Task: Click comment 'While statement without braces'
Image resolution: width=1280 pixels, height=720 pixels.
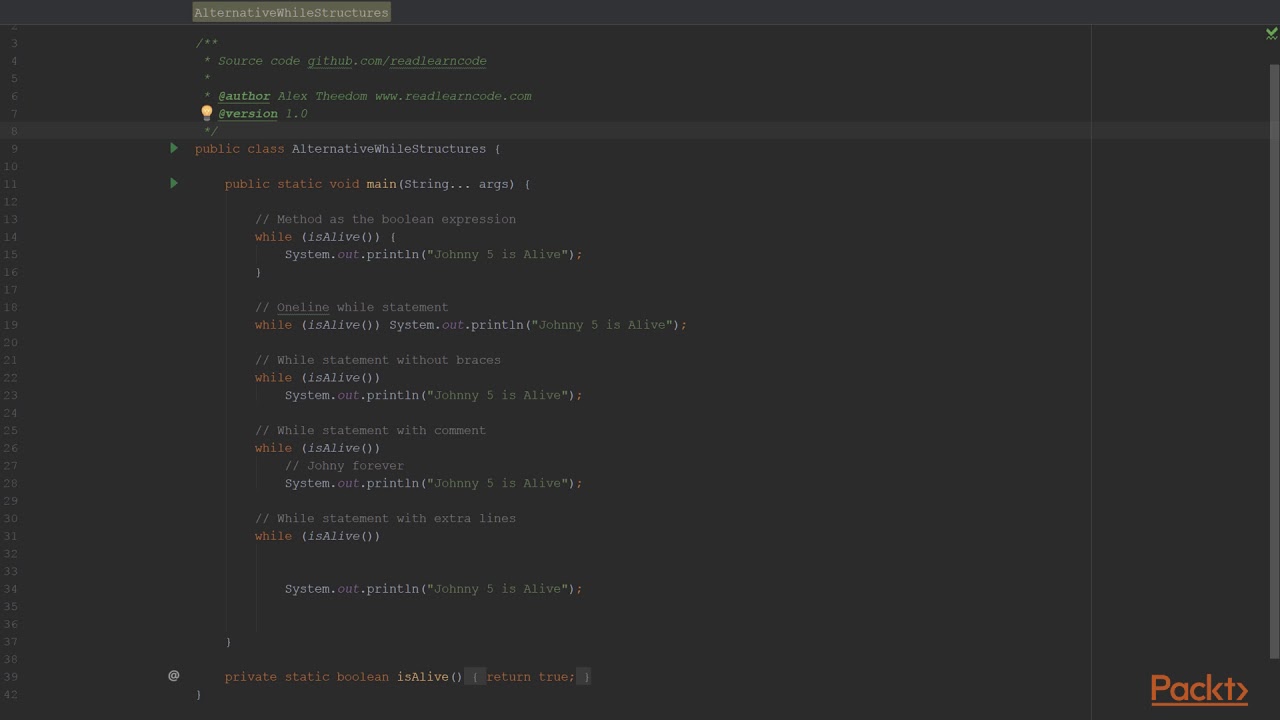Action: (x=378, y=360)
